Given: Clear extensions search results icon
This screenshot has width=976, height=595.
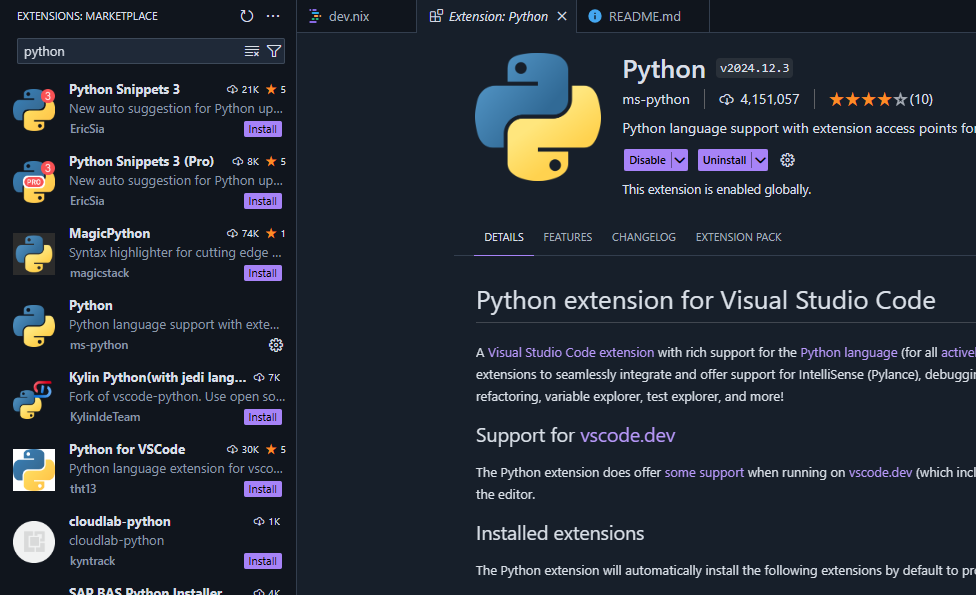Looking at the screenshot, I should tap(251, 51).
